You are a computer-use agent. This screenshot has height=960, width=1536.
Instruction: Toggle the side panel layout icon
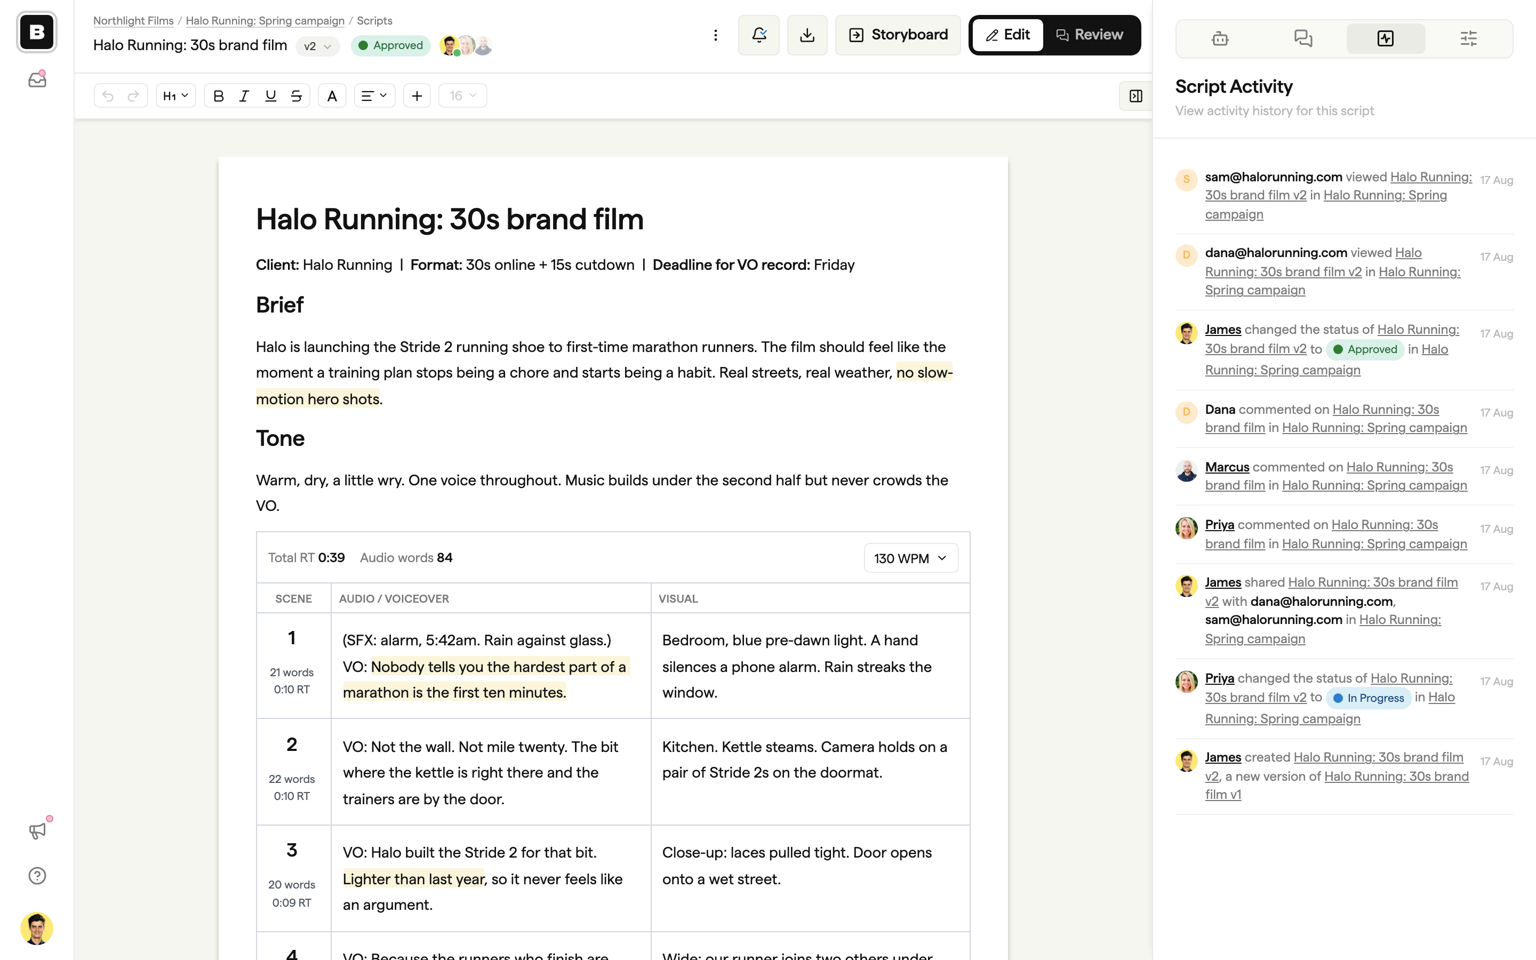tap(1136, 96)
